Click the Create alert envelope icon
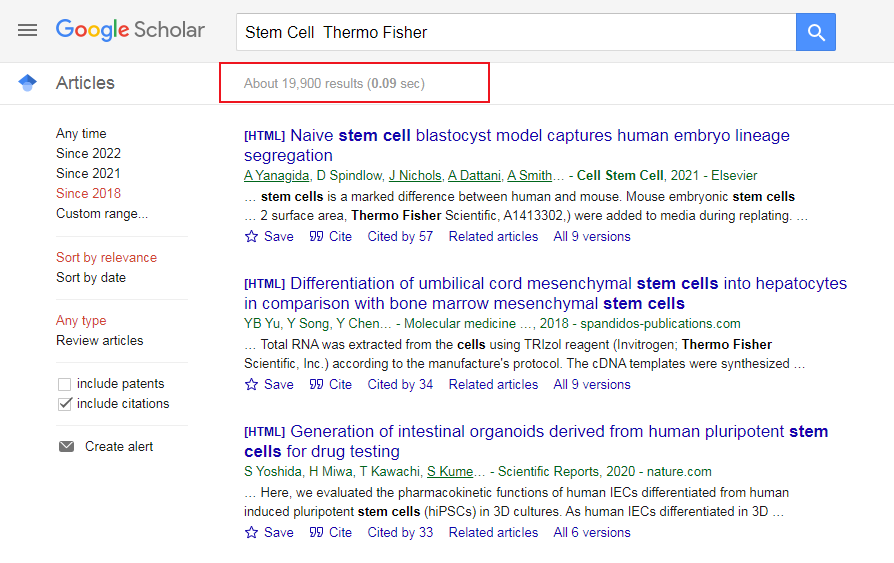The width and height of the screenshot is (894, 563). pyautogui.click(x=67, y=446)
